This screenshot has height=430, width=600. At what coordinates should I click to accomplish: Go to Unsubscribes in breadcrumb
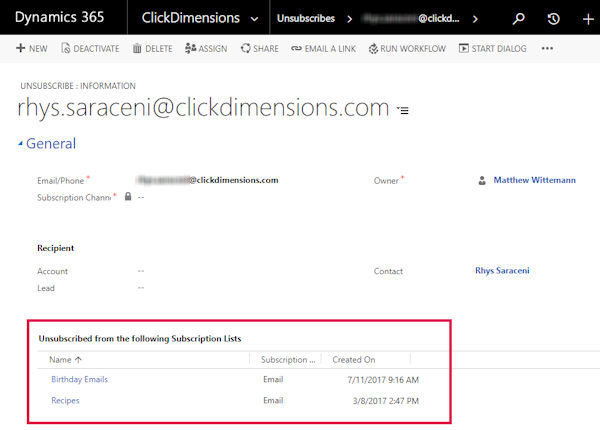306,18
